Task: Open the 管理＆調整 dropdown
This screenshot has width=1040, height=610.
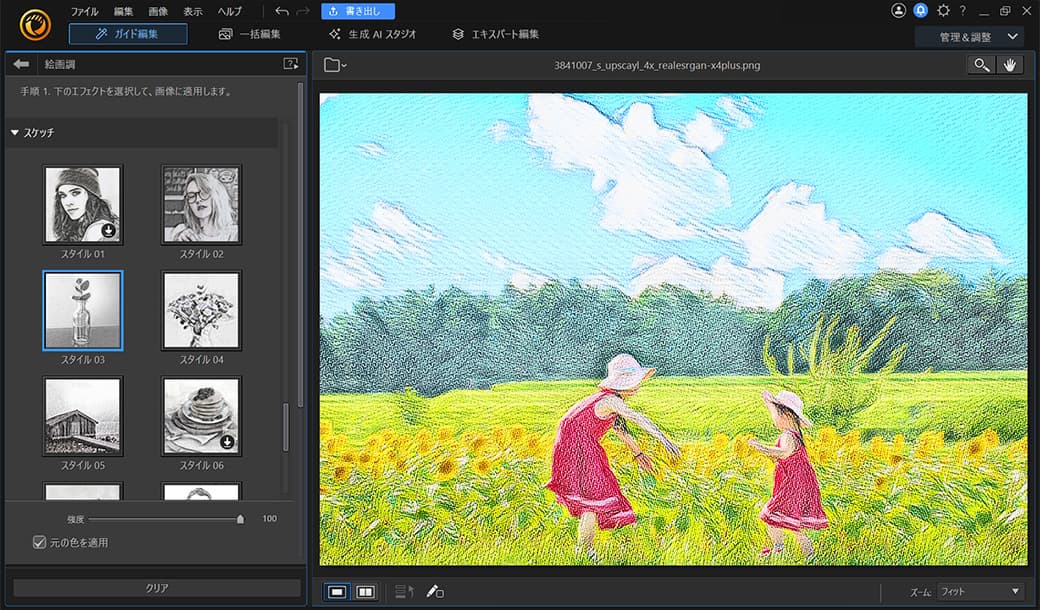Action: click(x=968, y=35)
